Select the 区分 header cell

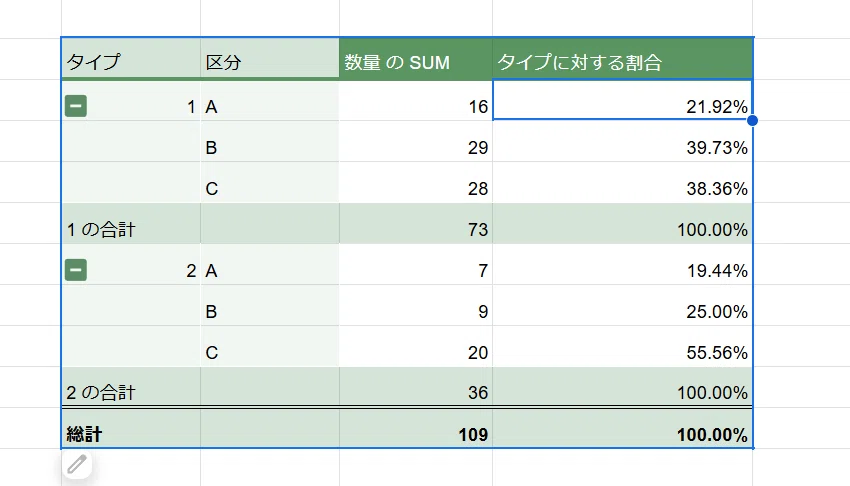pyautogui.click(x=270, y=59)
